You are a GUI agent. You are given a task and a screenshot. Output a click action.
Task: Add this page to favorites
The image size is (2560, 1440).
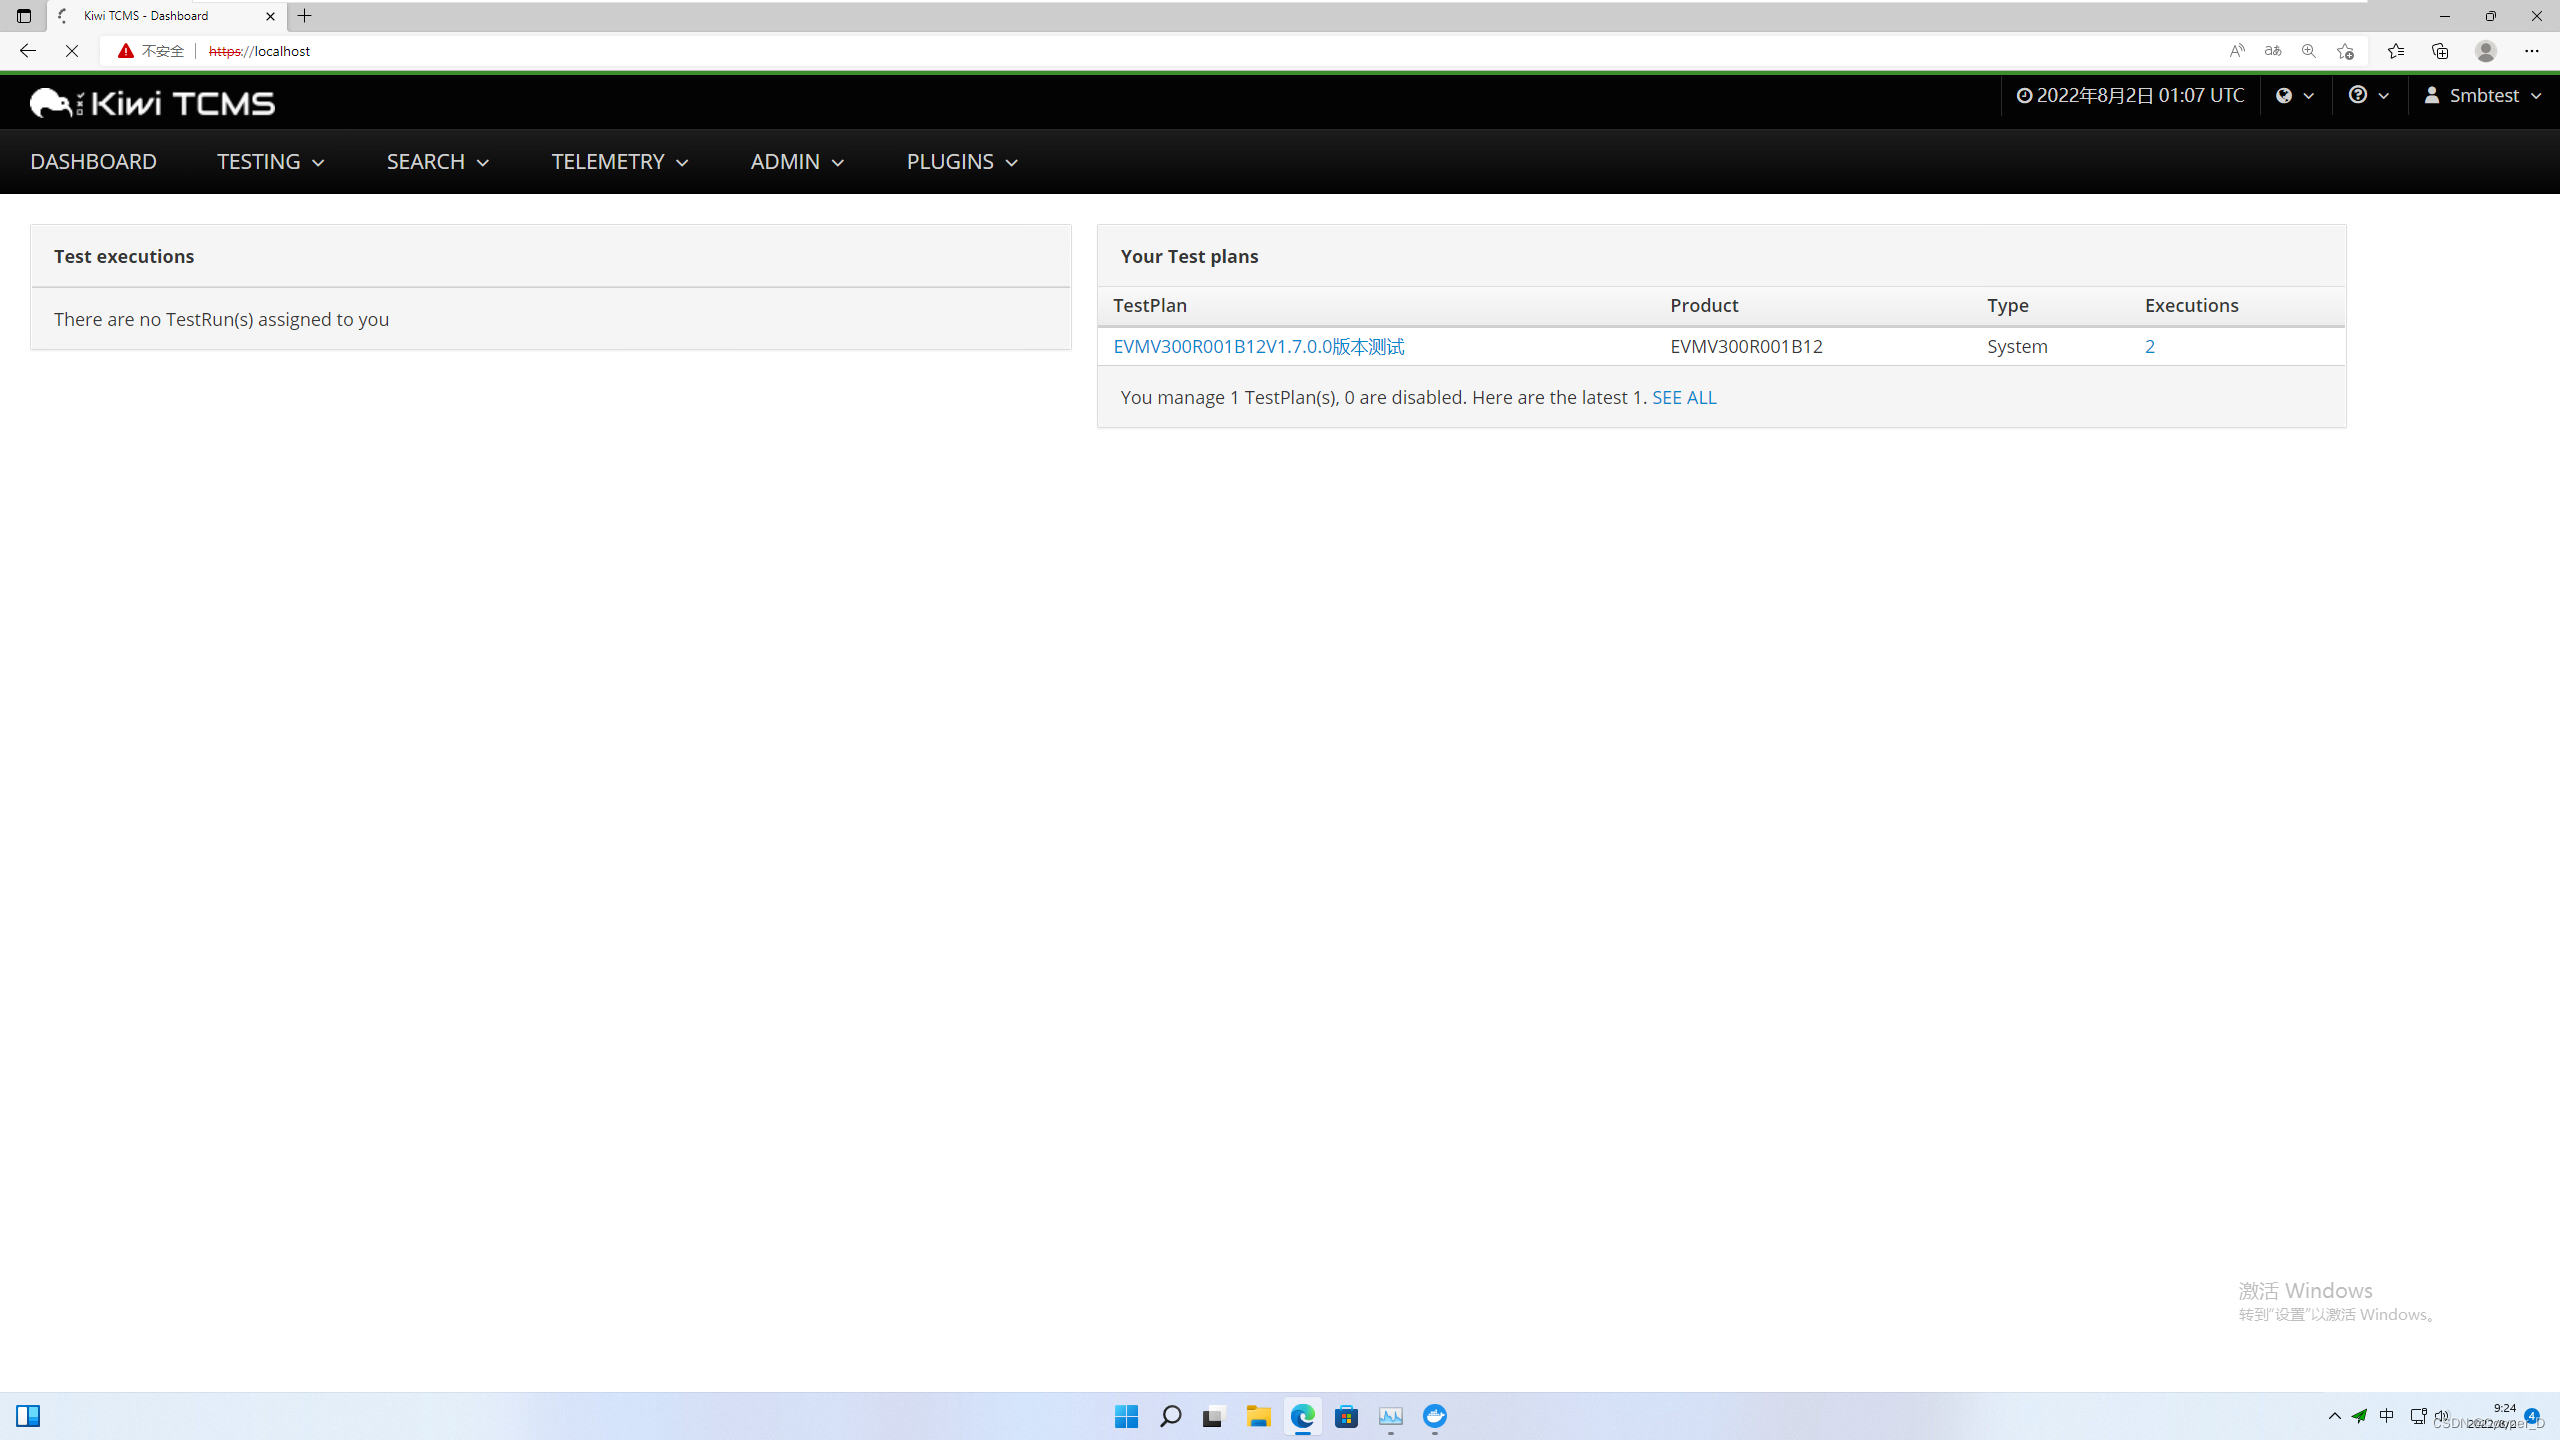point(2345,51)
